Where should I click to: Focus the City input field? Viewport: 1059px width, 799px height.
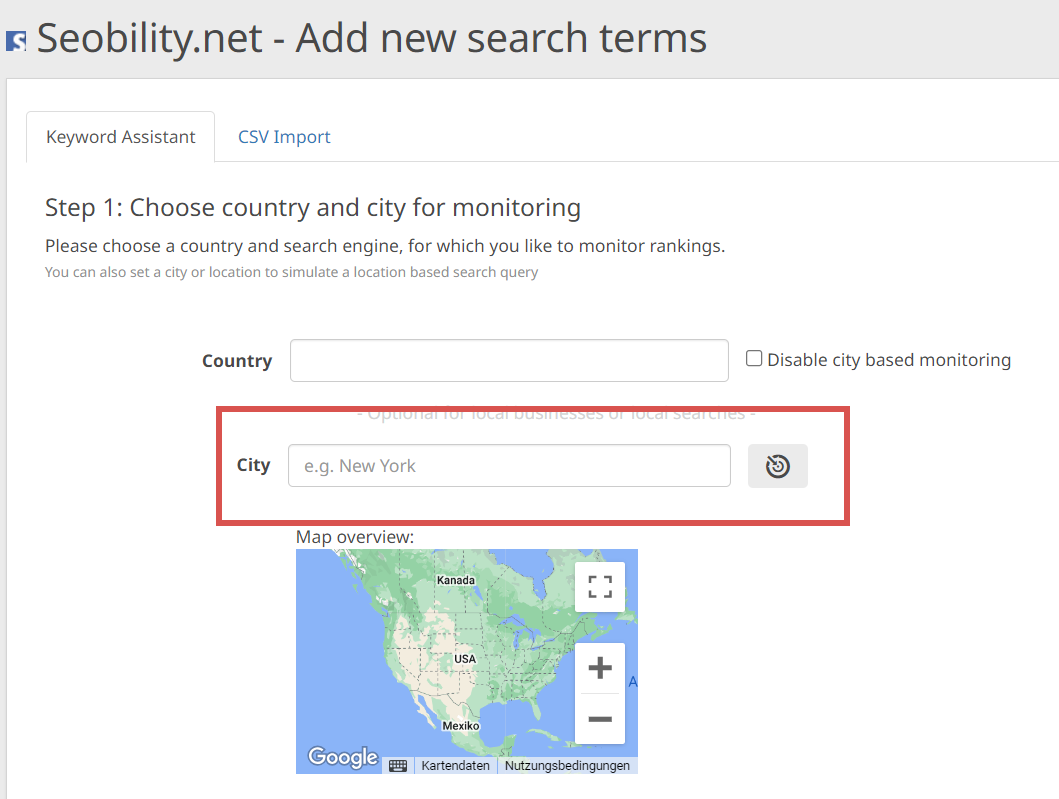[509, 466]
